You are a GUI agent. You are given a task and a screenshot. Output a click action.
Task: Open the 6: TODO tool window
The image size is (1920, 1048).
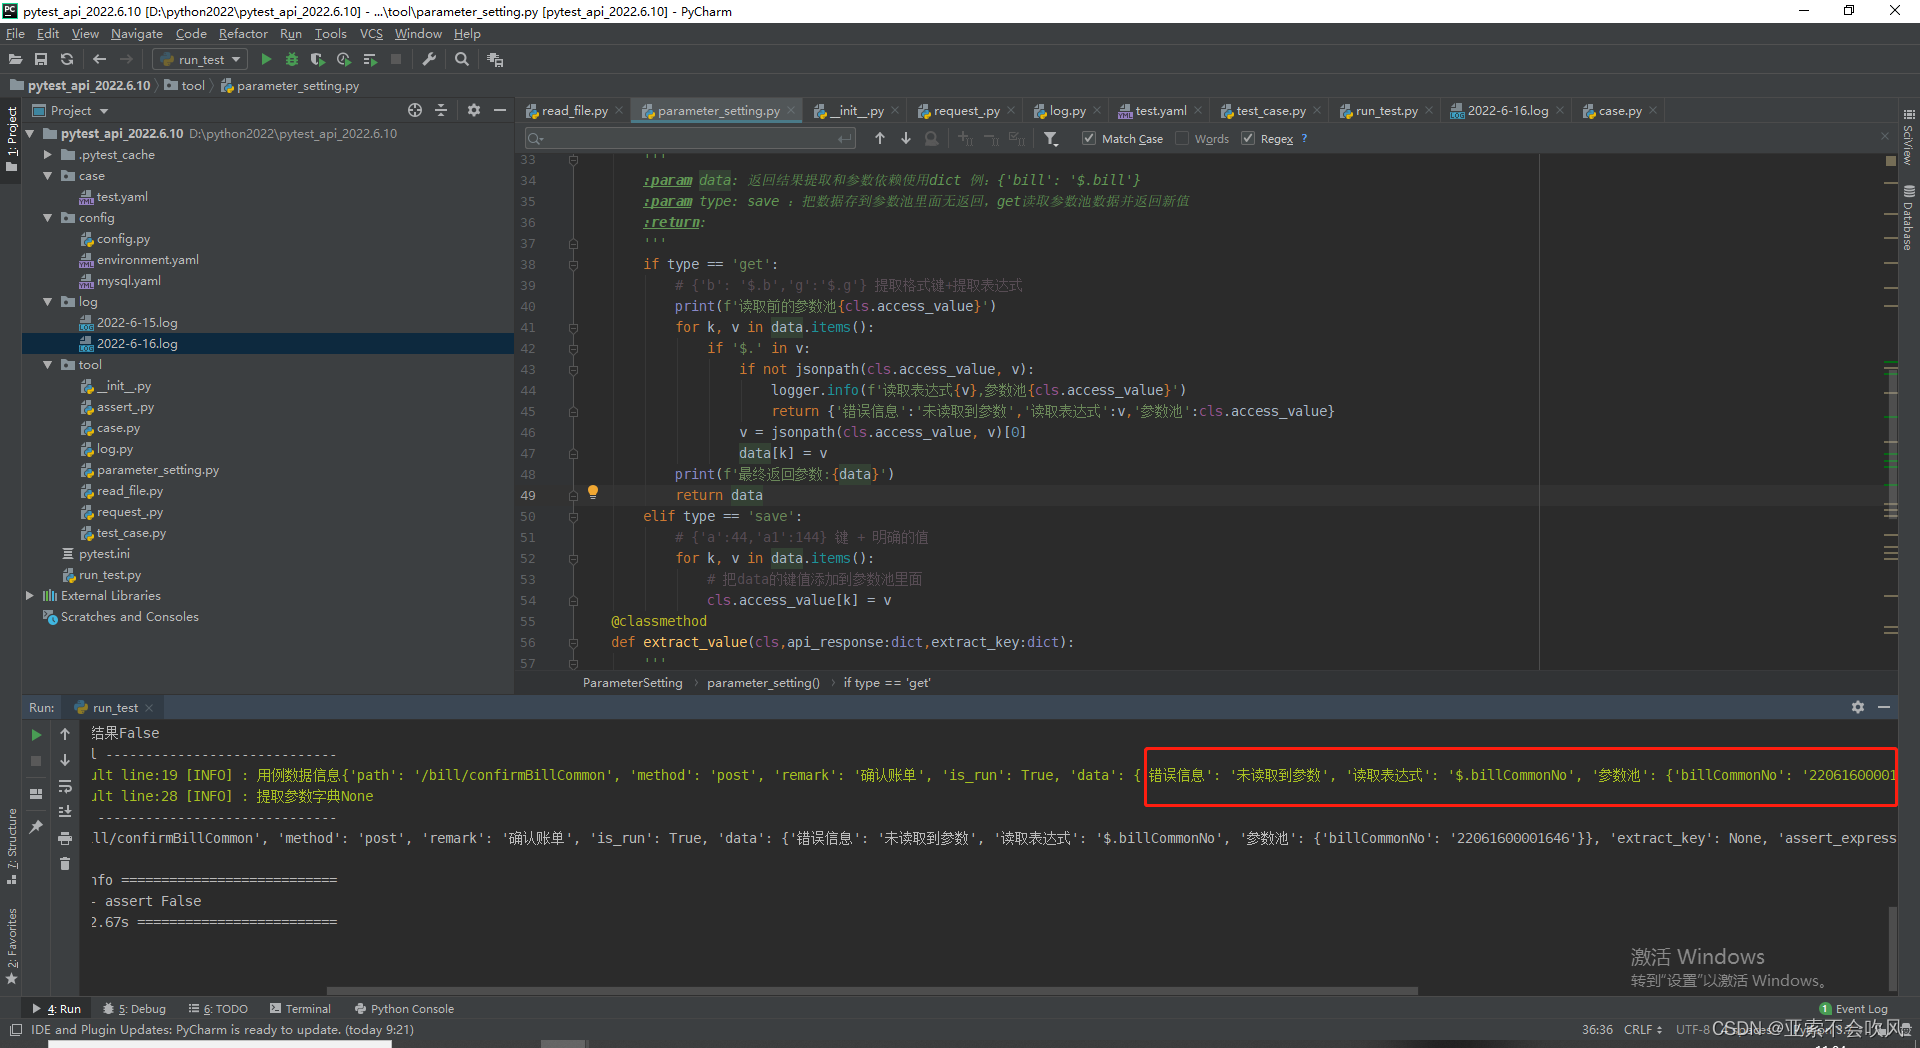click(x=217, y=1009)
